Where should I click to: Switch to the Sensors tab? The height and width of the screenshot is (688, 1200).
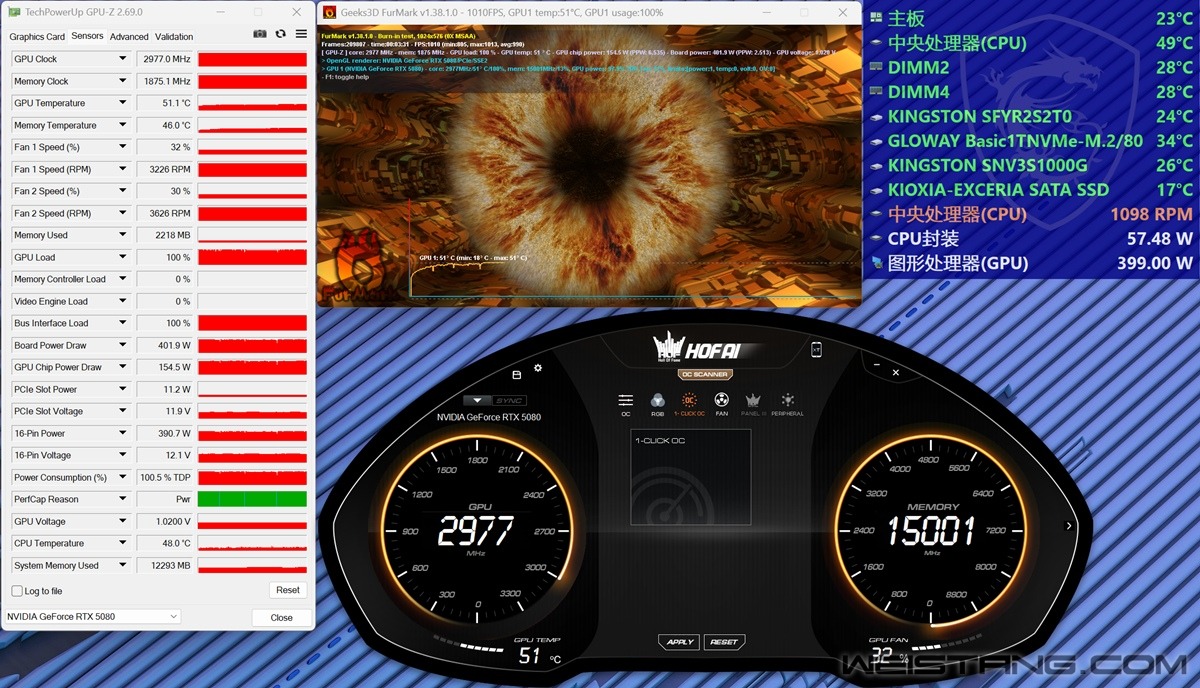[x=87, y=36]
